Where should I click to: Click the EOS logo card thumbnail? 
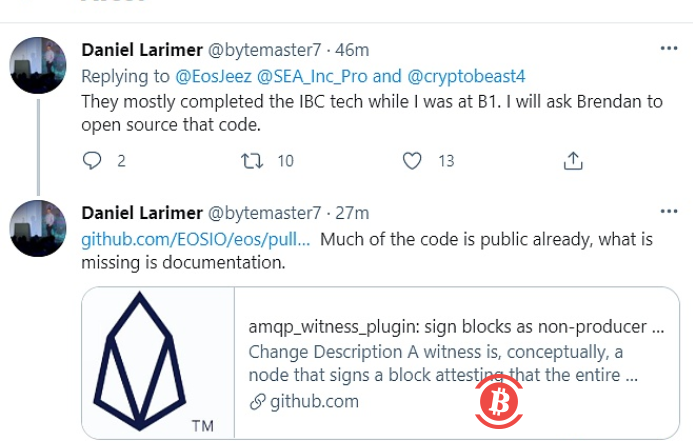[x=157, y=363]
